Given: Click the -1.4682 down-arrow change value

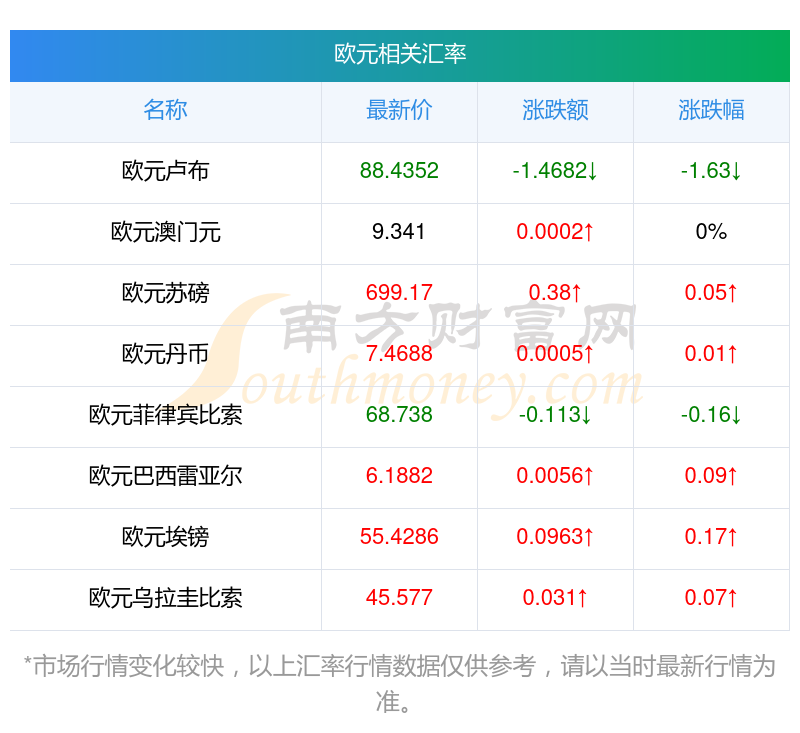Looking at the screenshot, I should 555,171.
